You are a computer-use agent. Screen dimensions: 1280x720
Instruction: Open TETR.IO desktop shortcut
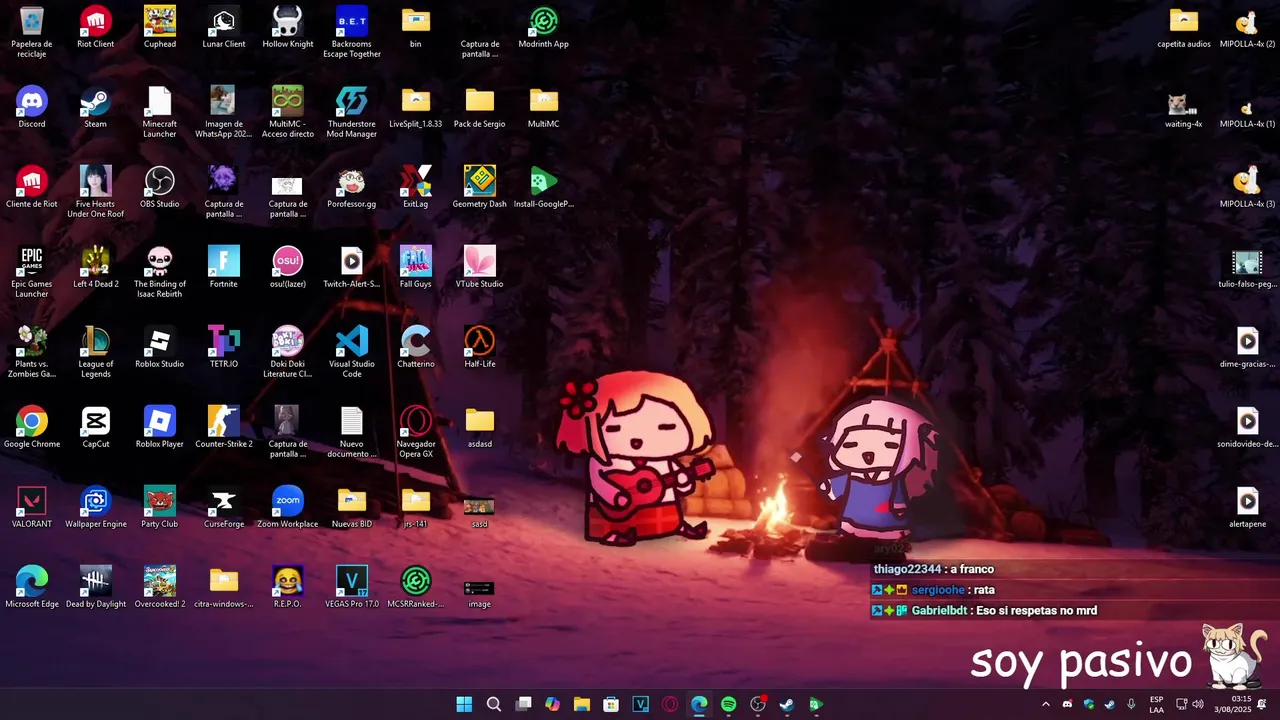tap(224, 347)
